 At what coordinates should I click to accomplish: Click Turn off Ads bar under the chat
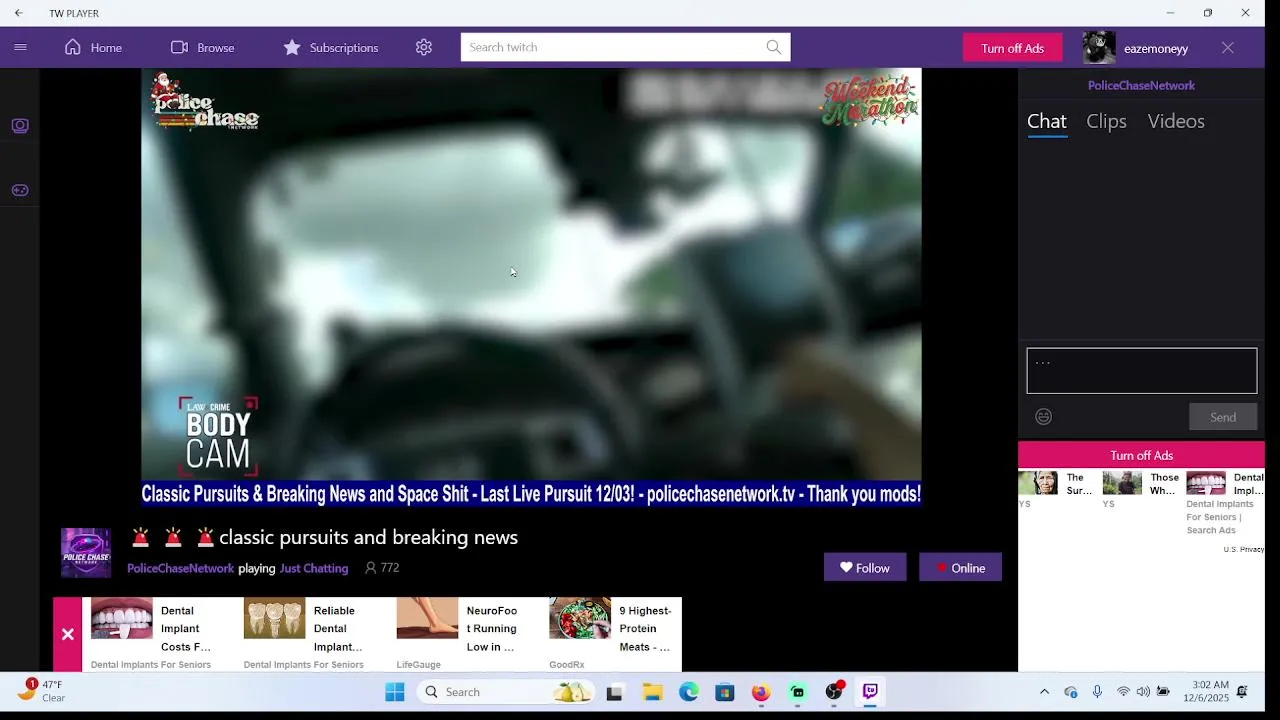[x=1141, y=455]
